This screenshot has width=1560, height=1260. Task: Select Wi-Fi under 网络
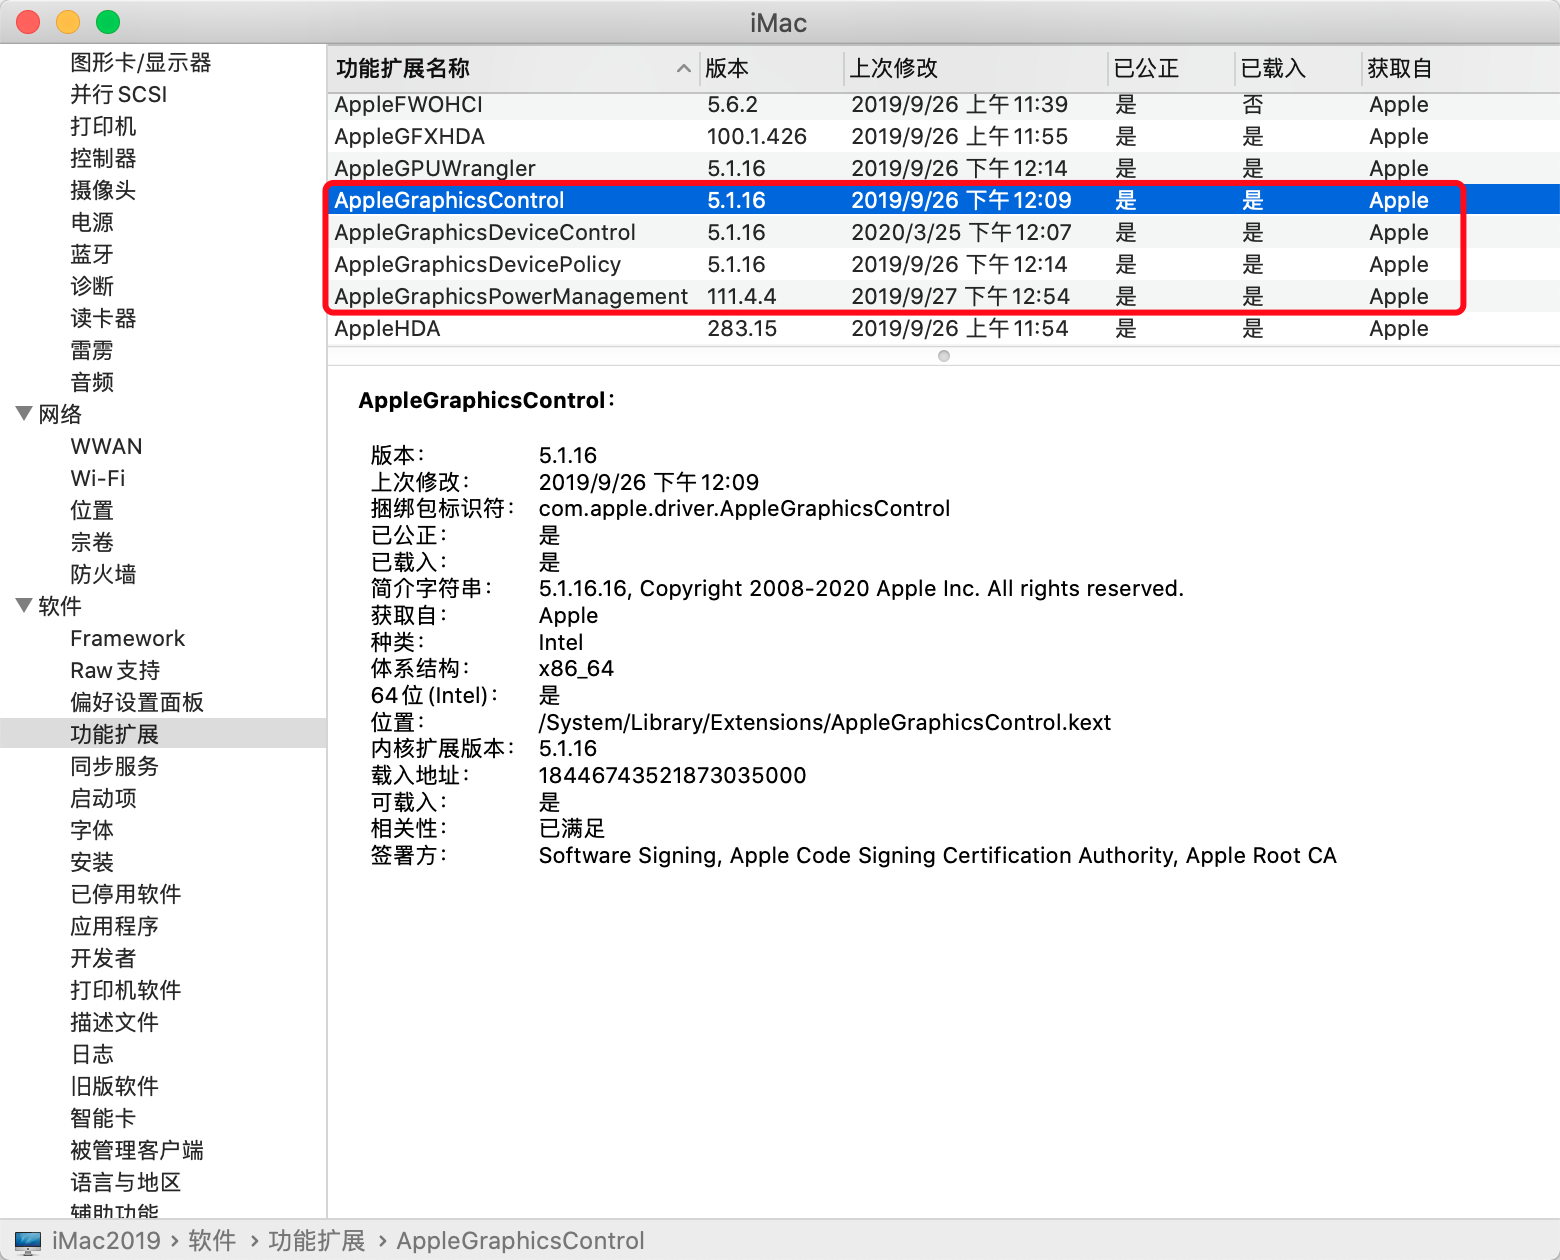[x=98, y=478]
